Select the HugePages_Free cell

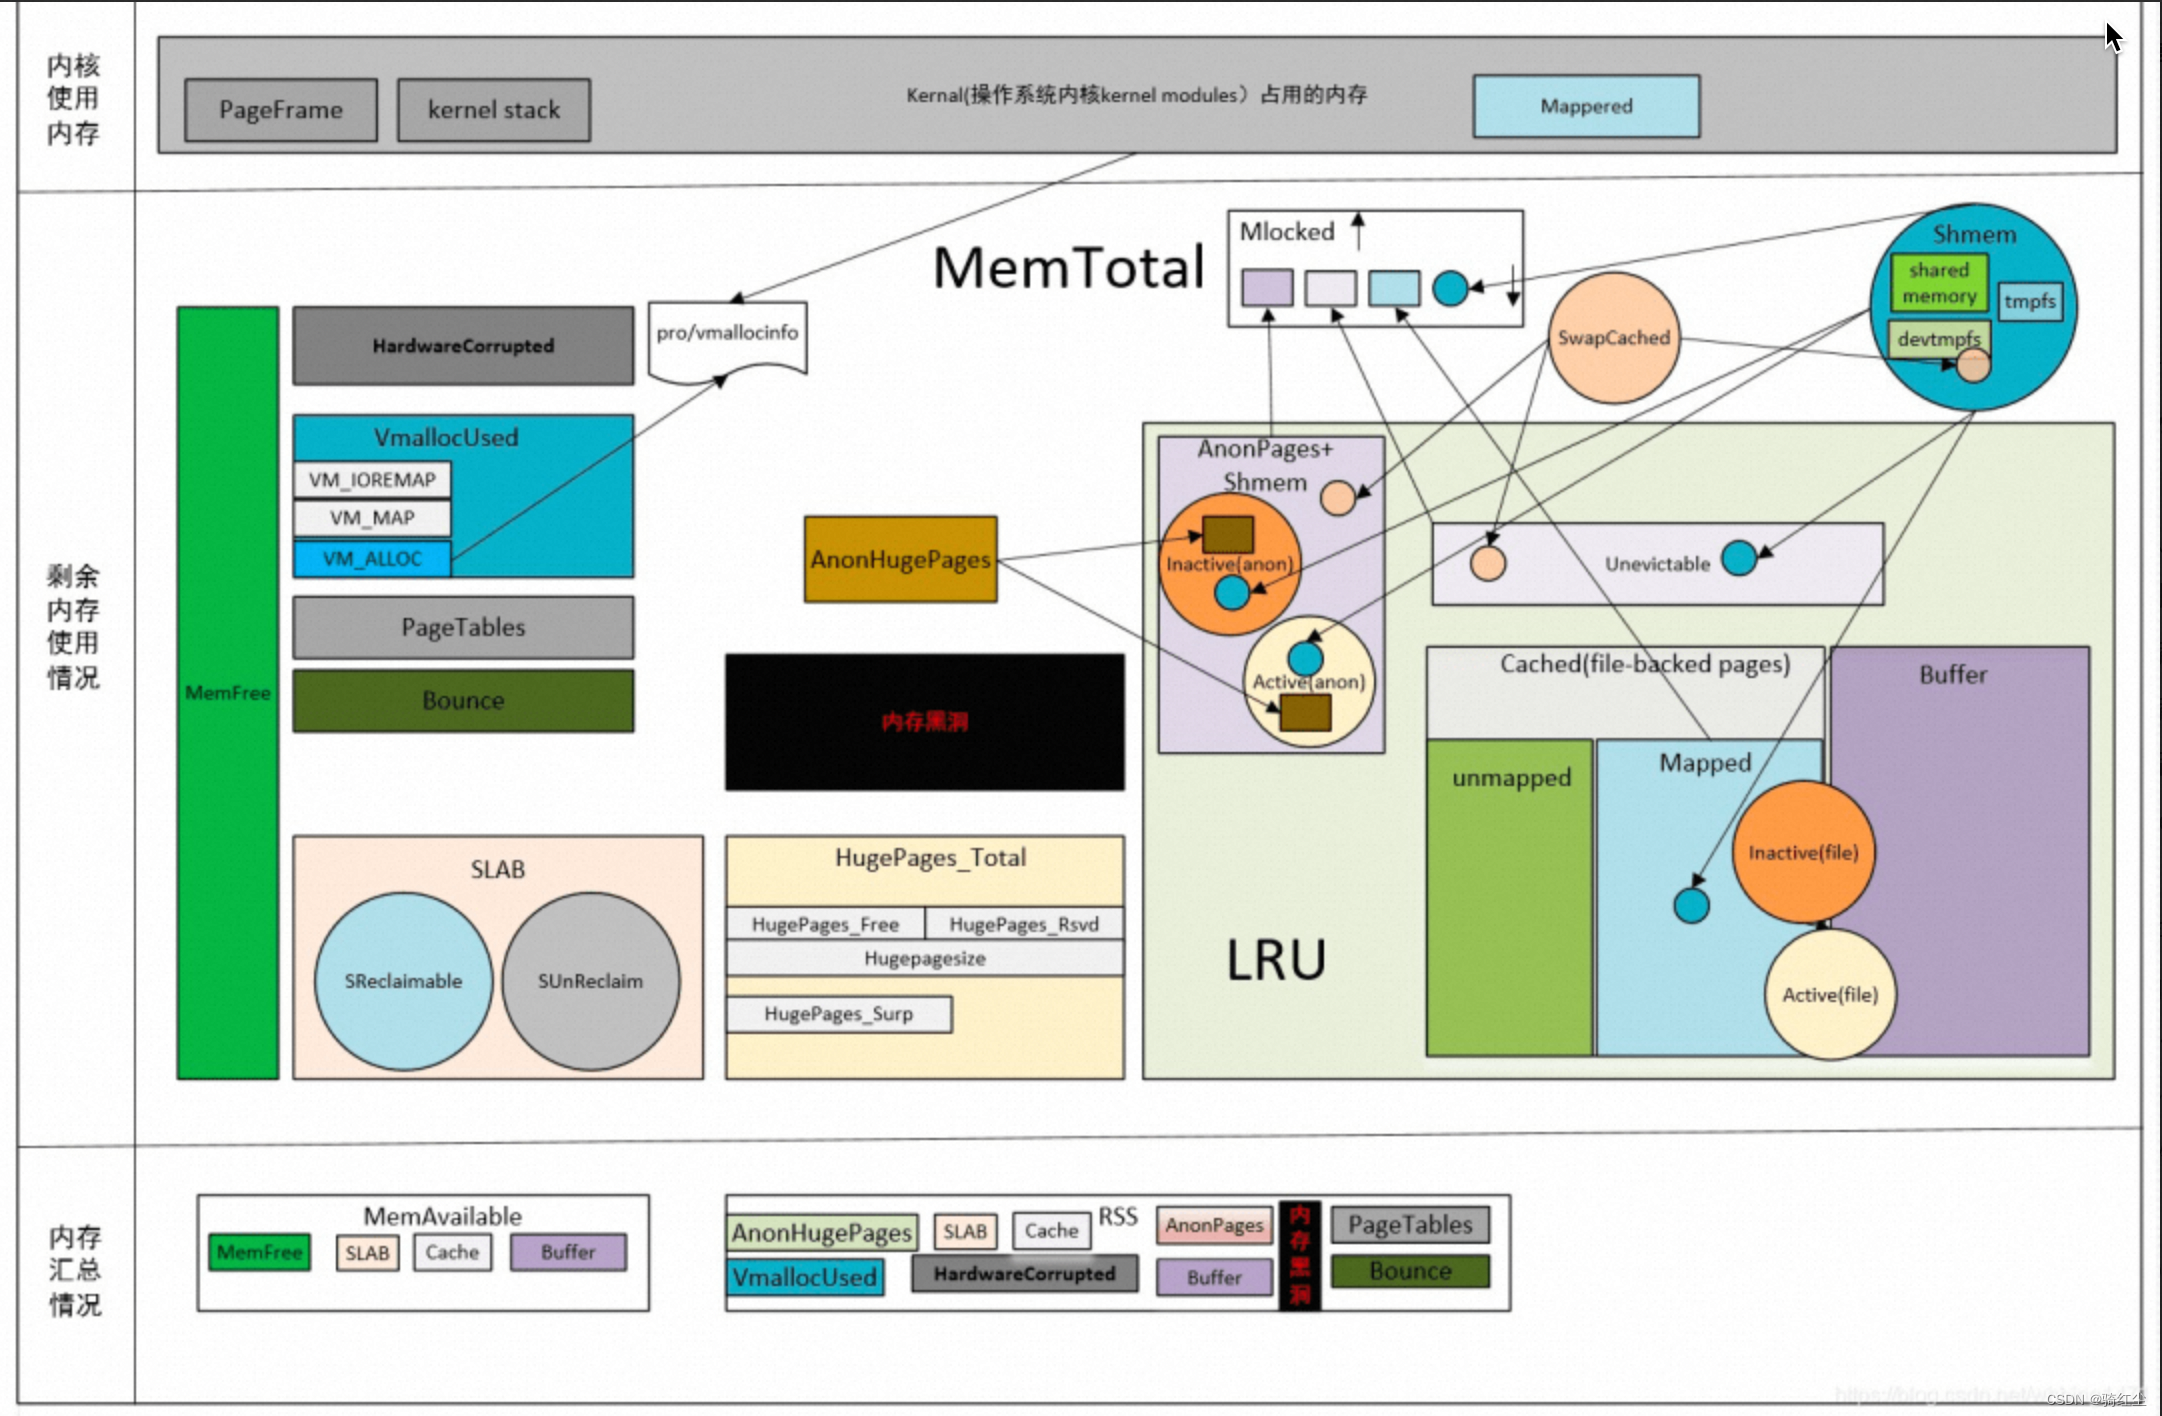click(x=825, y=924)
